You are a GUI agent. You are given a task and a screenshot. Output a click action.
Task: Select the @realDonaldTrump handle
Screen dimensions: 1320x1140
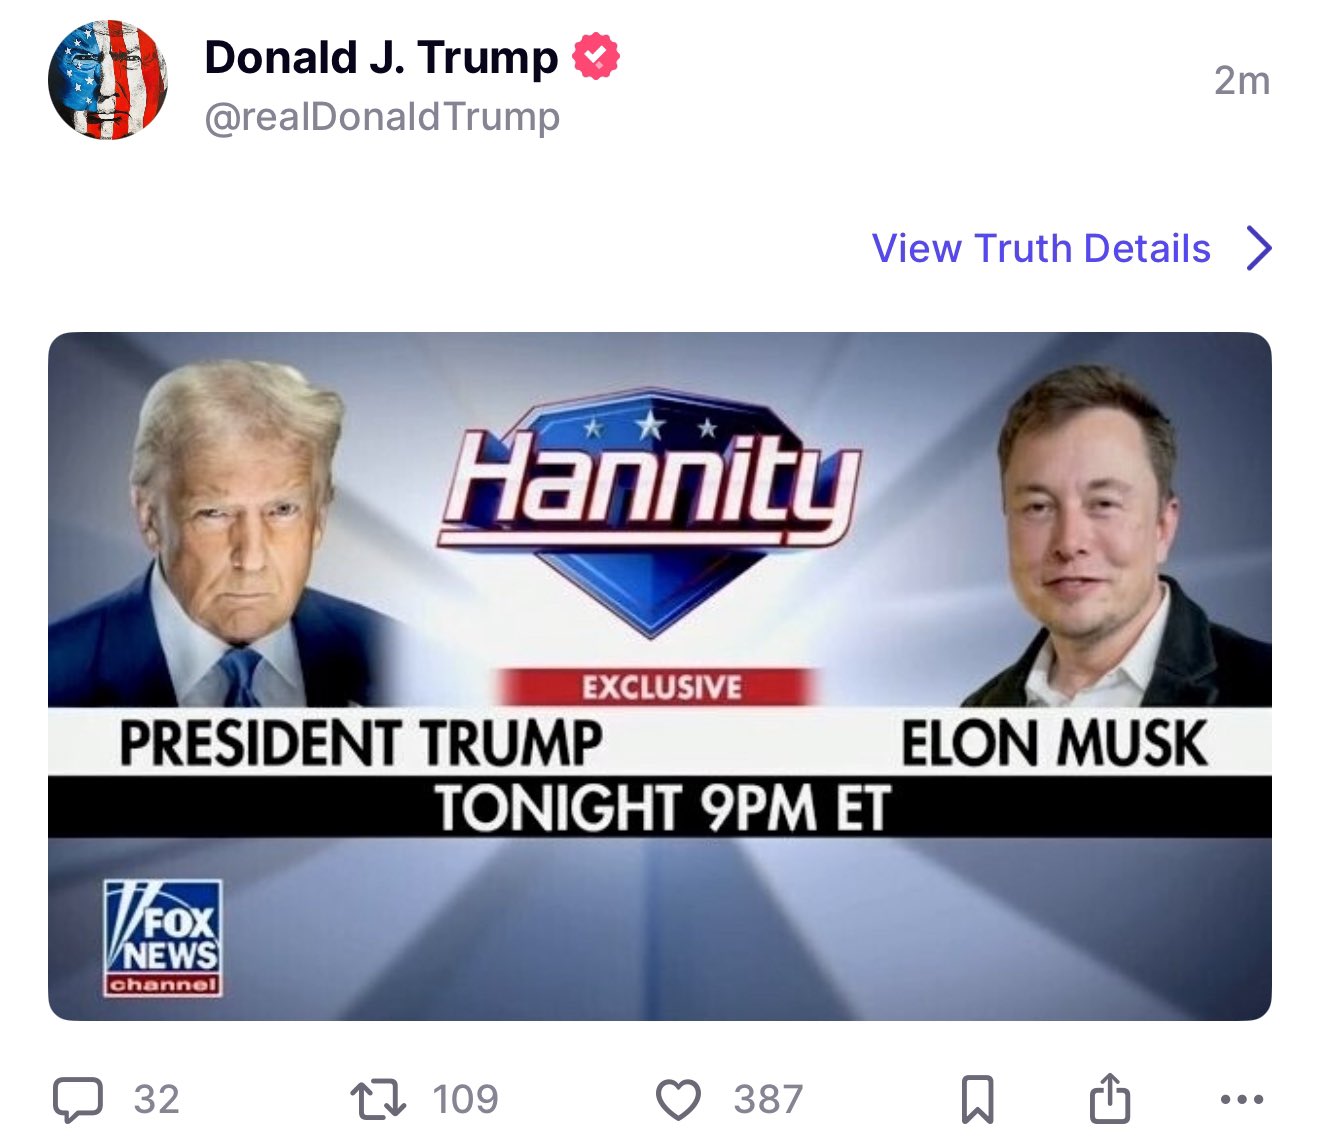pyautogui.click(x=382, y=117)
